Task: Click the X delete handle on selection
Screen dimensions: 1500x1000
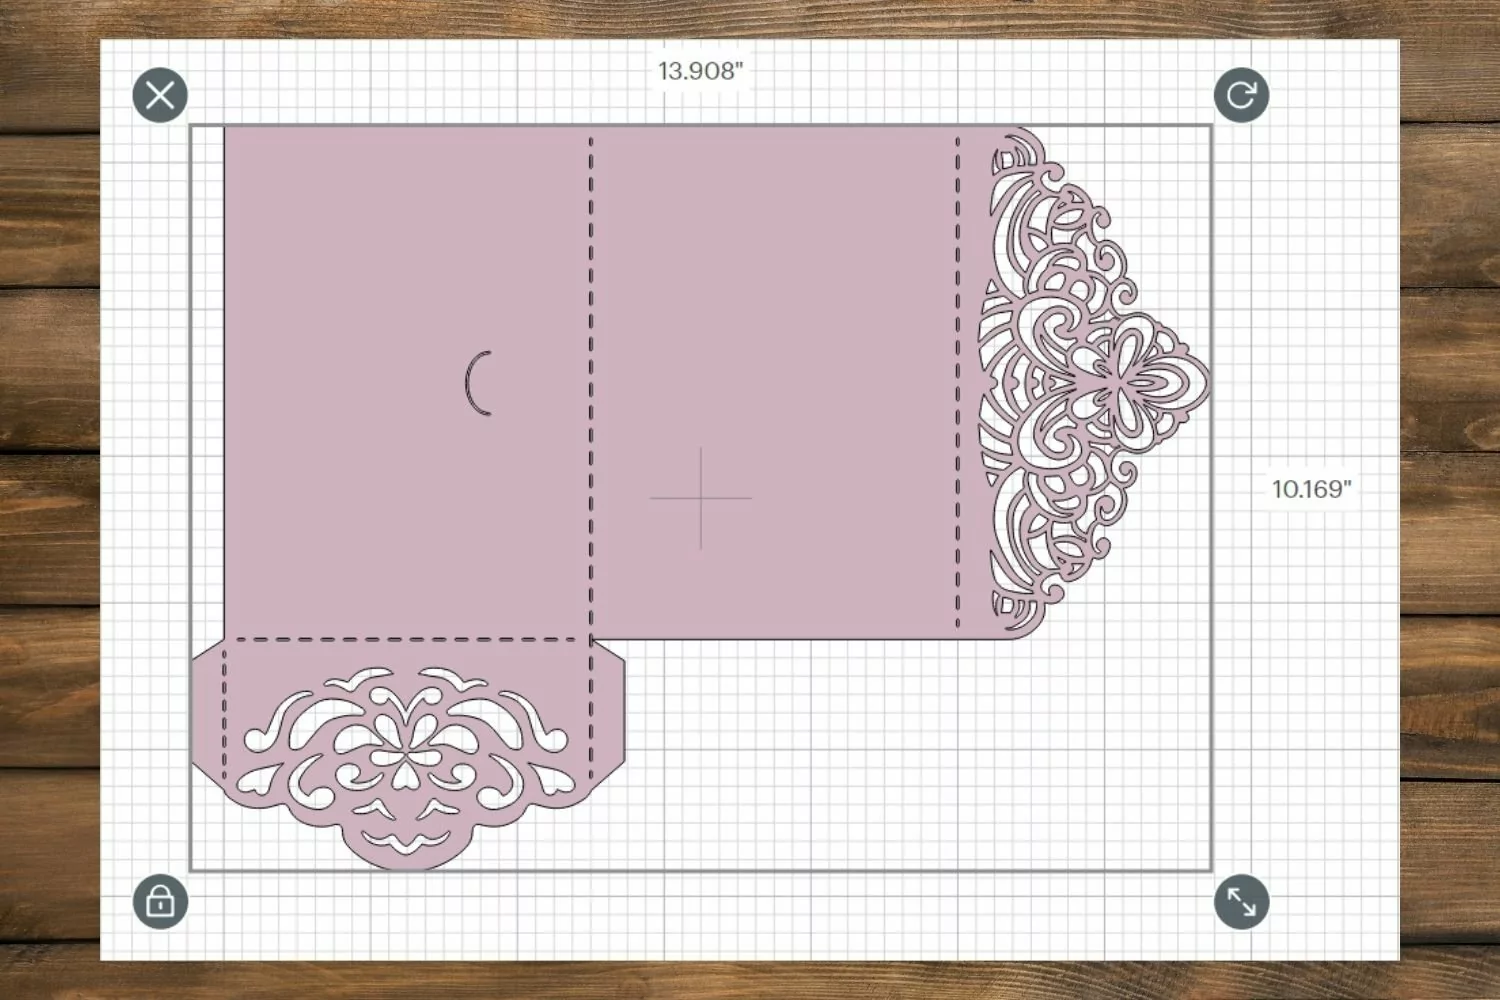Action: click(x=160, y=95)
